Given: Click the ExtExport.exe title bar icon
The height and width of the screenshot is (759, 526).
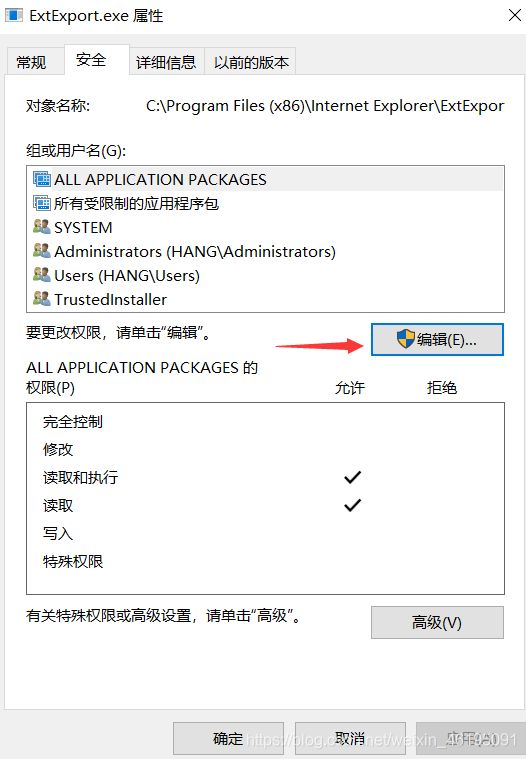Looking at the screenshot, I should point(14,15).
